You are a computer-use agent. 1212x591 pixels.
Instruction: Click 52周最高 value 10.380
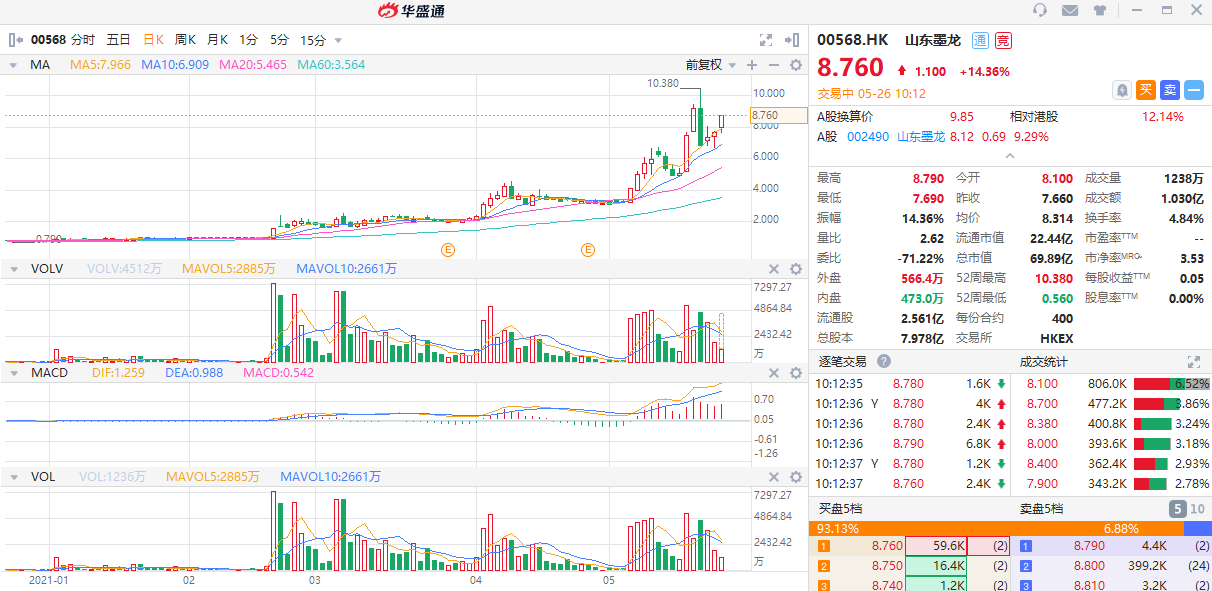[1056, 278]
